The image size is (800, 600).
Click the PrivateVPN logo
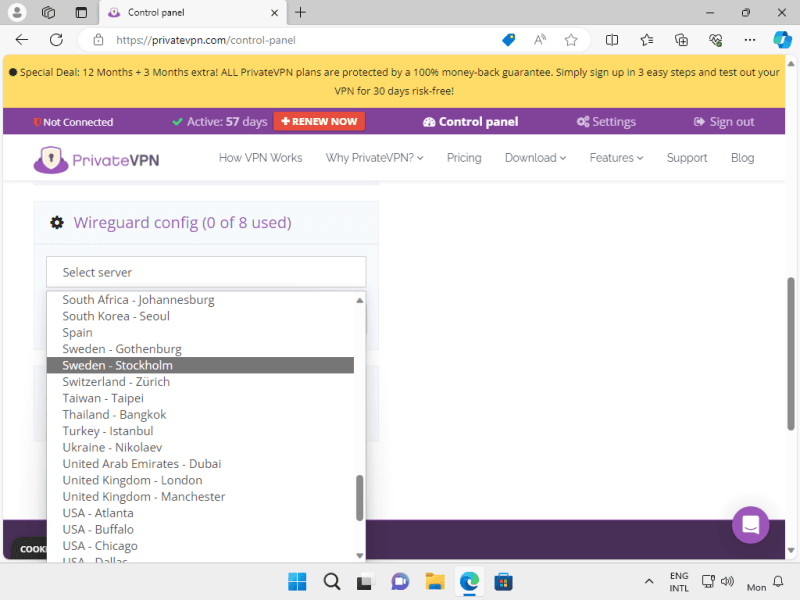[x=96, y=160]
